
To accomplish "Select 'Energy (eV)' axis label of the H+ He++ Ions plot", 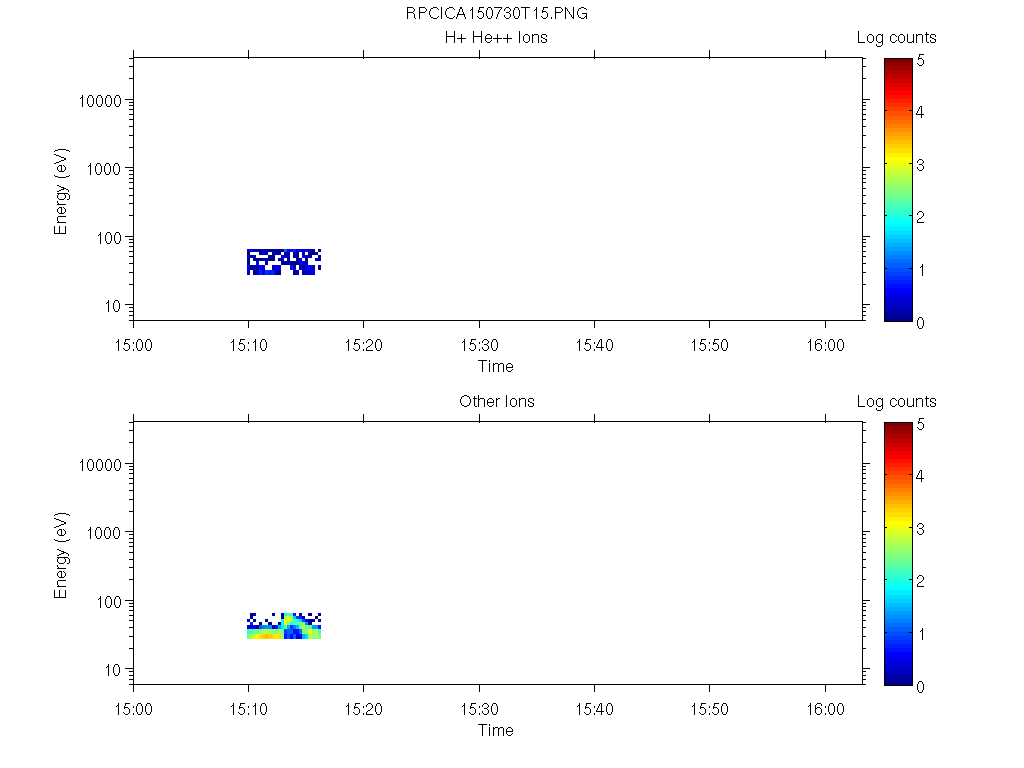I will click(61, 191).
